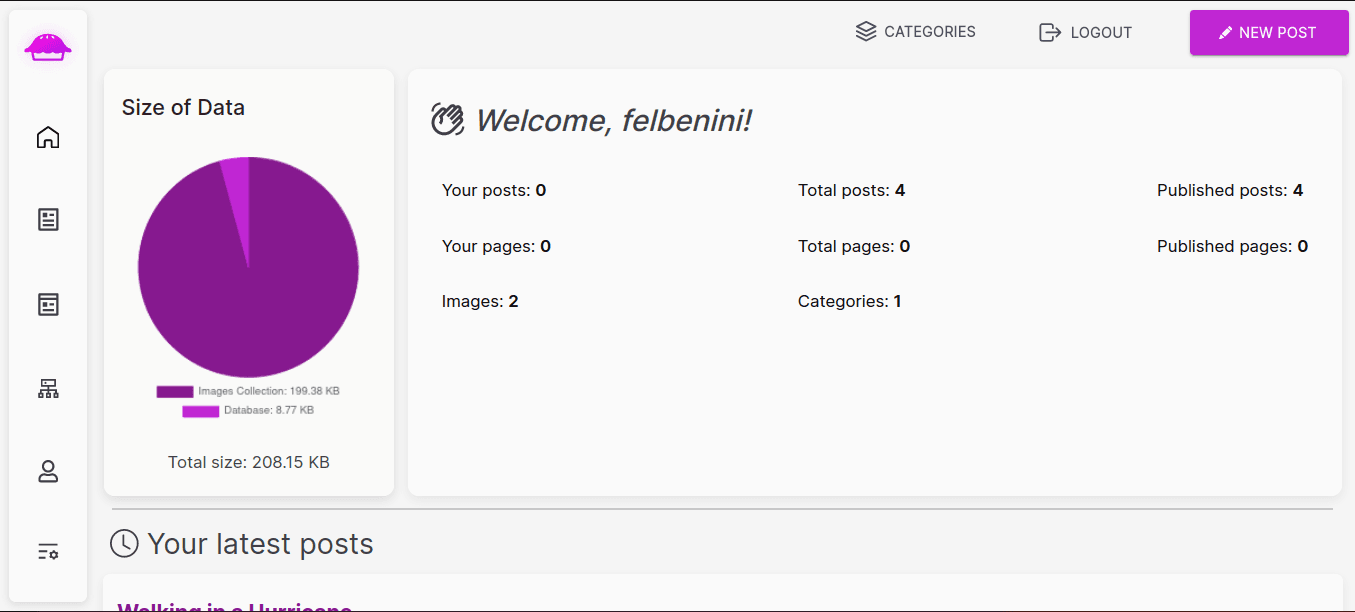The image size is (1355, 612).
Task: Open the sitemap hierarchy sidebar icon
Action: [48, 389]
